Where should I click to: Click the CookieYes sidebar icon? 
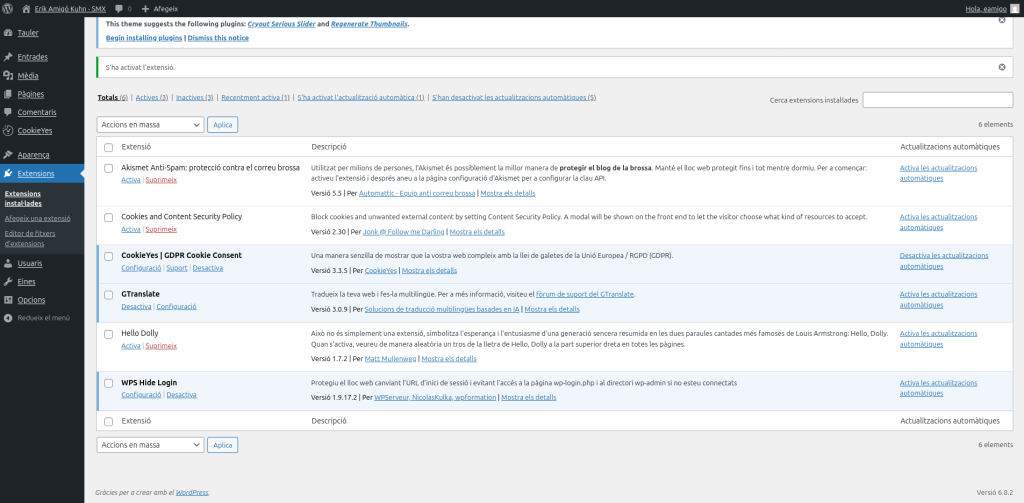pos(8,130)
